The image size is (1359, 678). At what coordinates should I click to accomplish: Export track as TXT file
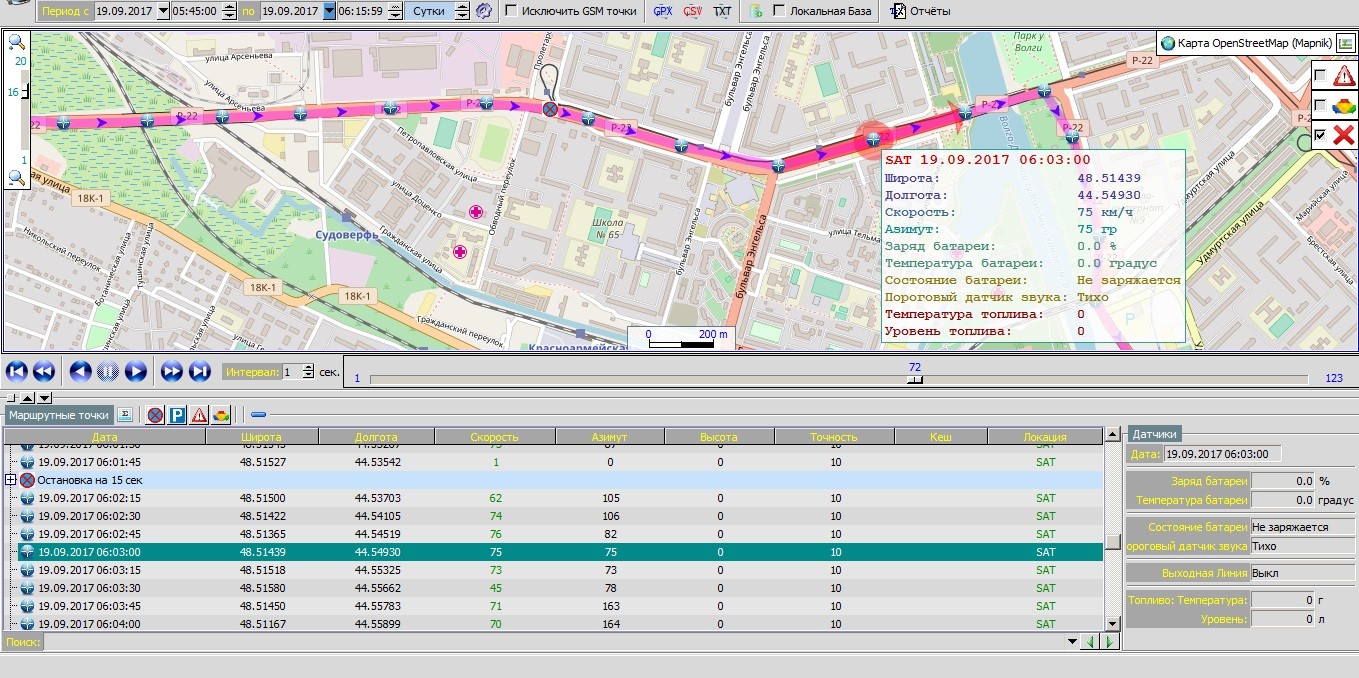[722, 11]
